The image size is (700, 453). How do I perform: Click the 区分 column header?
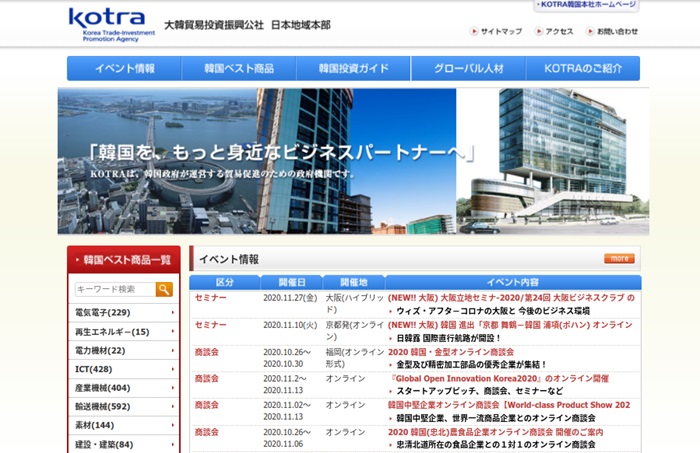225,282
